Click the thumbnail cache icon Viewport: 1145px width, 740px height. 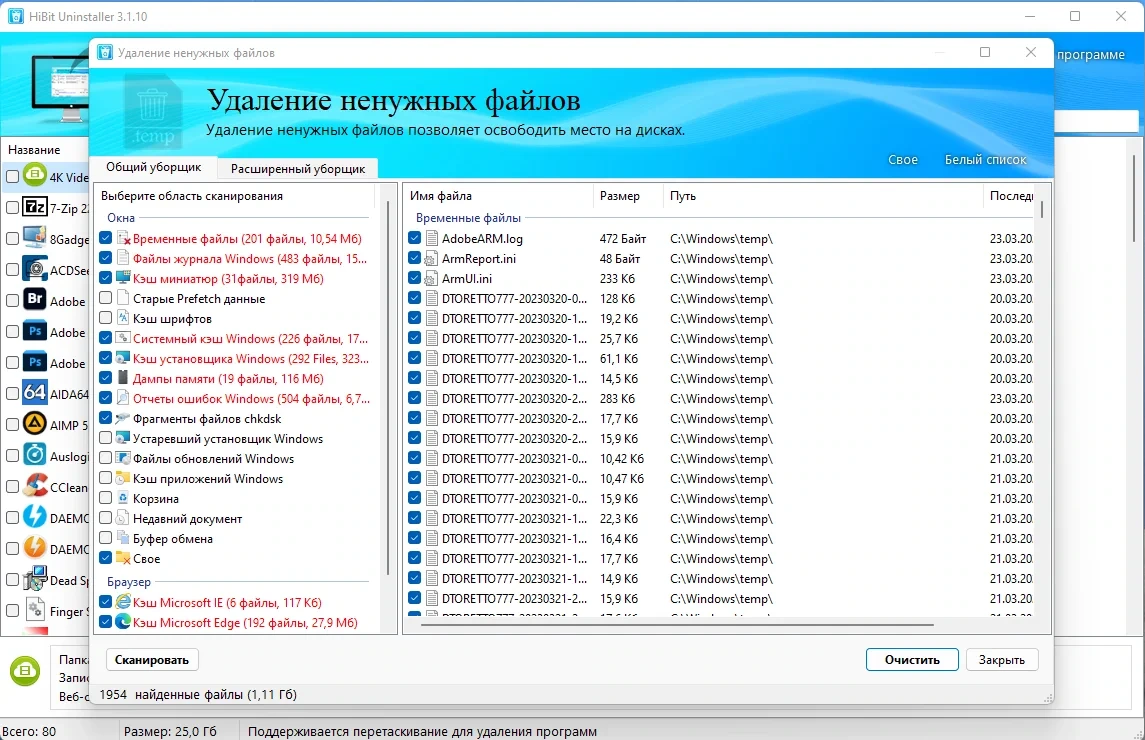[x=123, y=278]
